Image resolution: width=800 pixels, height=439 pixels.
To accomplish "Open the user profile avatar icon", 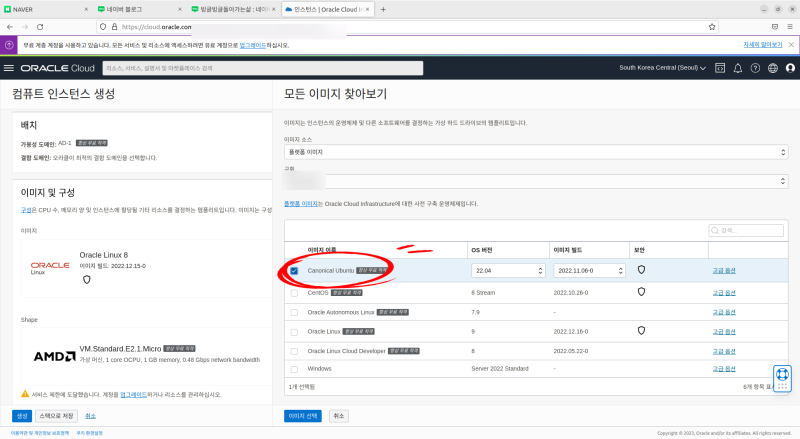I will [x=790, y=68].
